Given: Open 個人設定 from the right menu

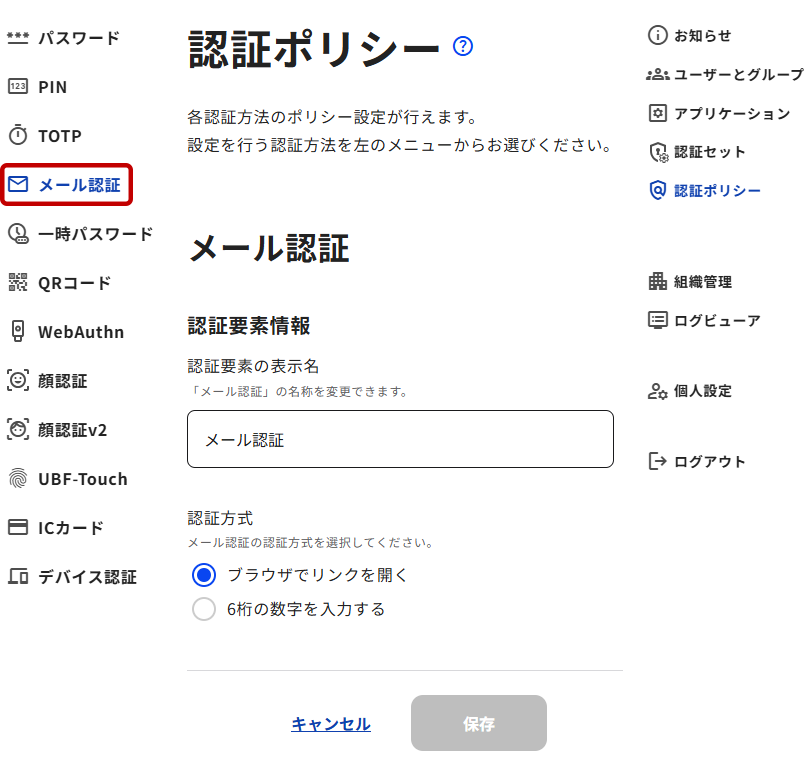Looking at the screenshot, I should [x=702, y=392].
